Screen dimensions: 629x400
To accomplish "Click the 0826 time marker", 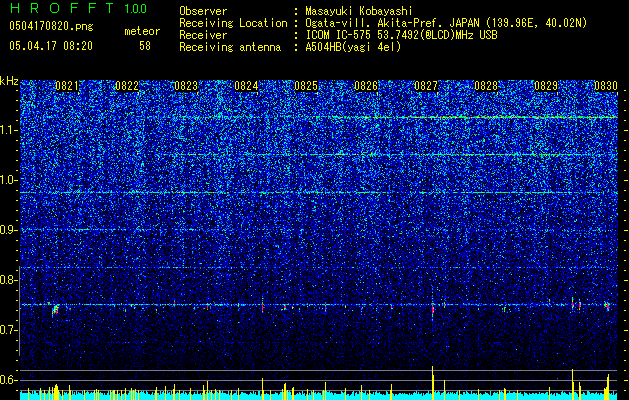I will point(366,86).
